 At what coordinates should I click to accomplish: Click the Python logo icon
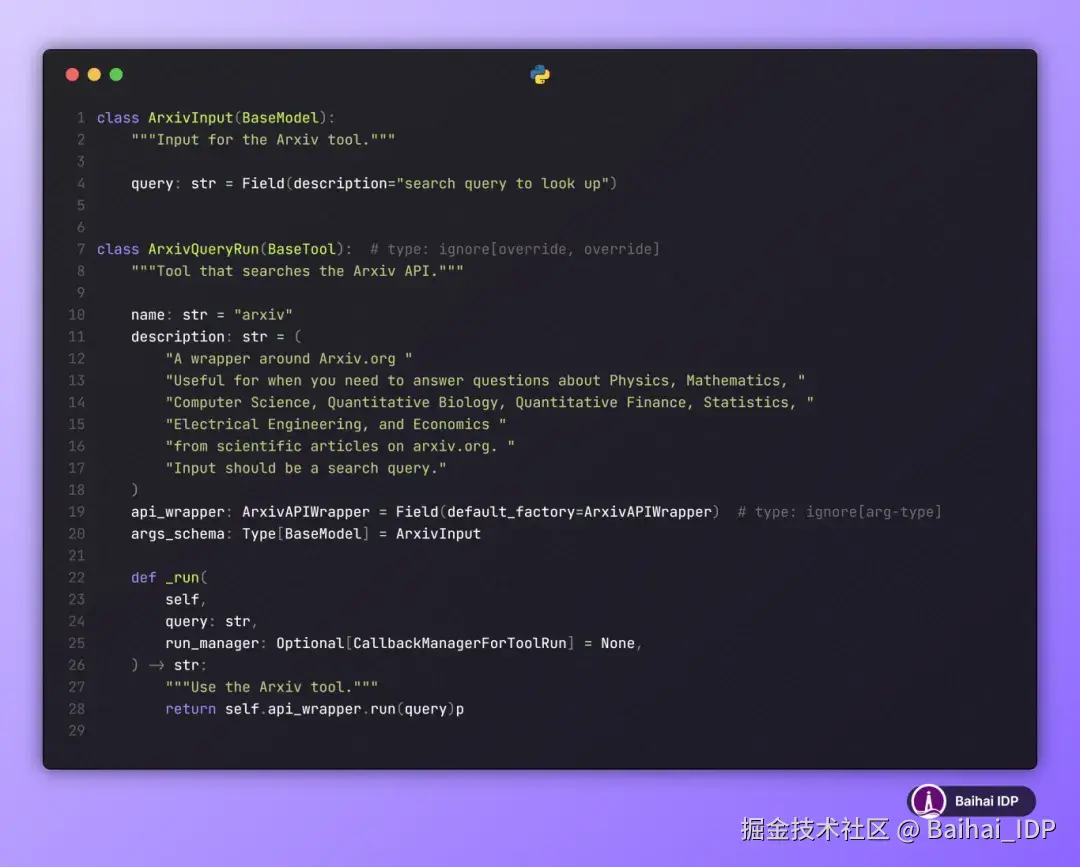click(x=540, y=74)
